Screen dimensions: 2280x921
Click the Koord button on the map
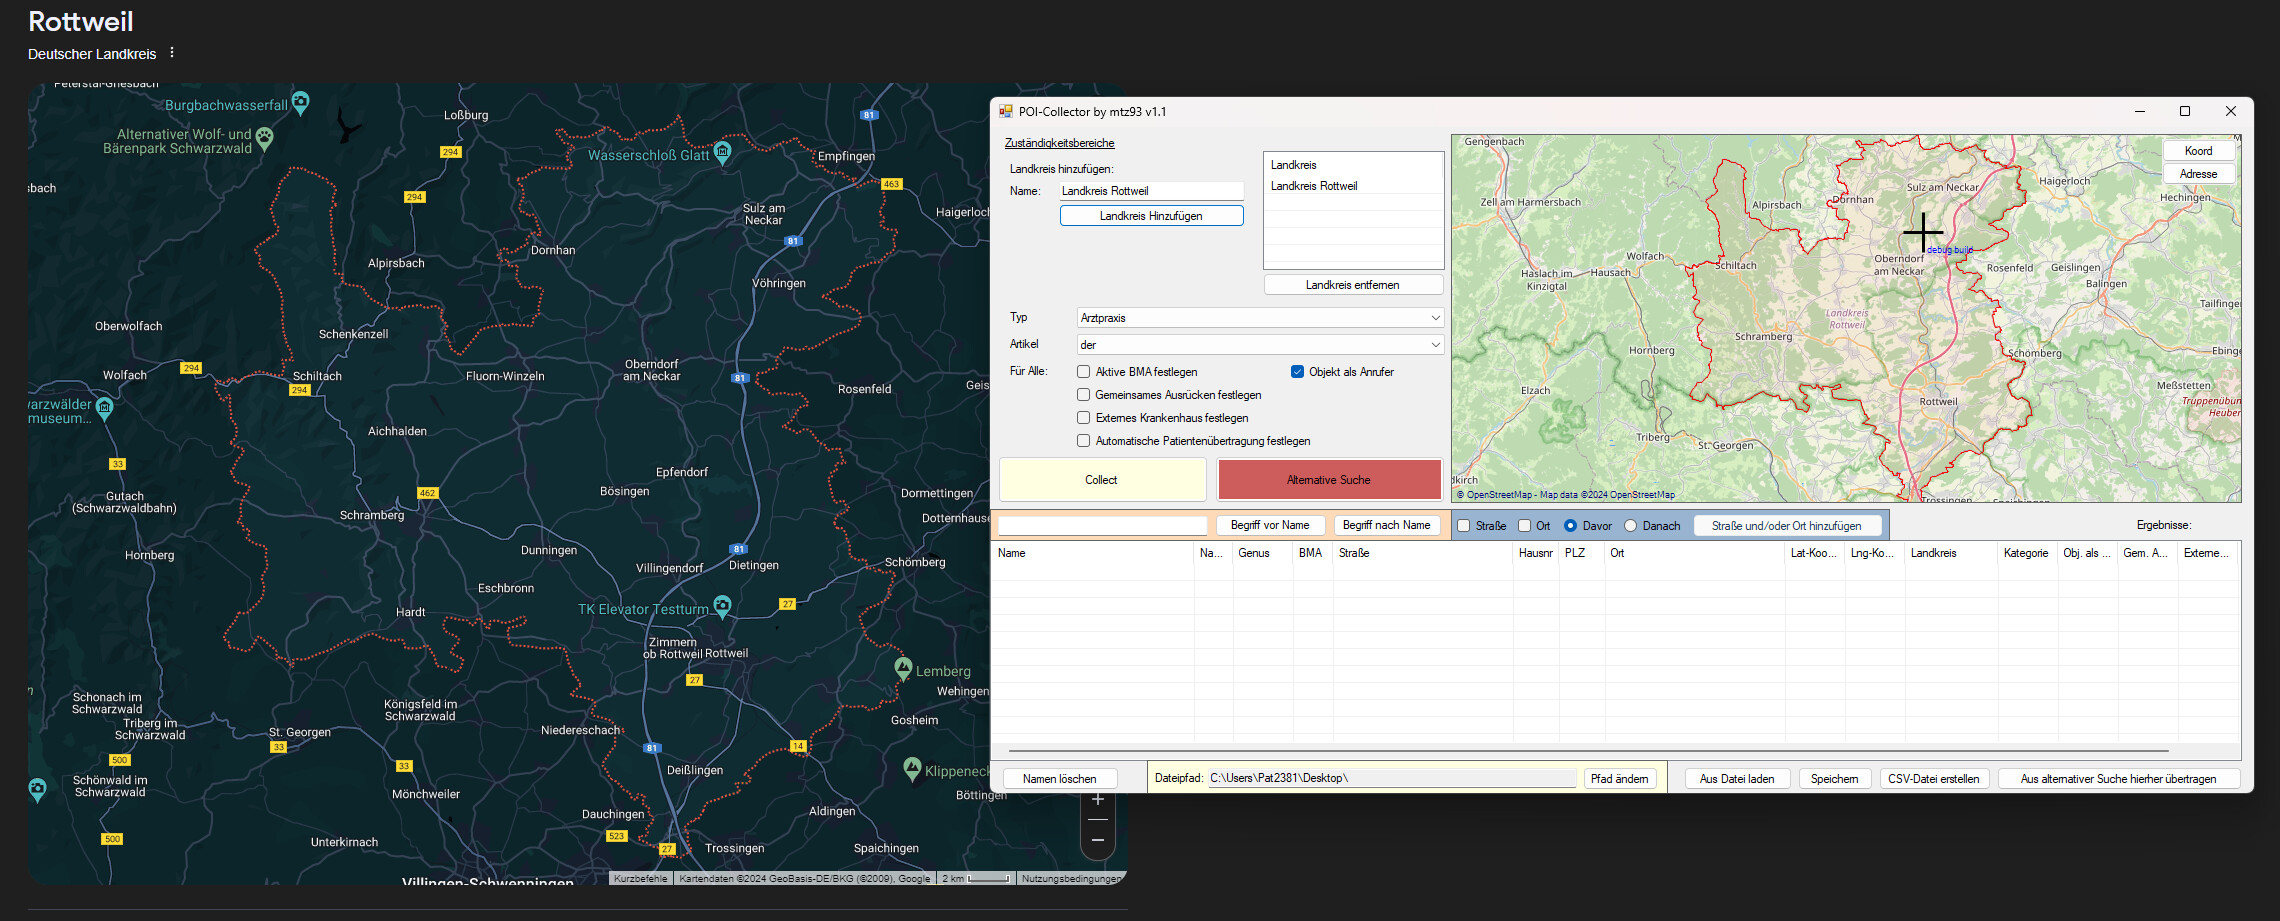[x=2198, y=151]
